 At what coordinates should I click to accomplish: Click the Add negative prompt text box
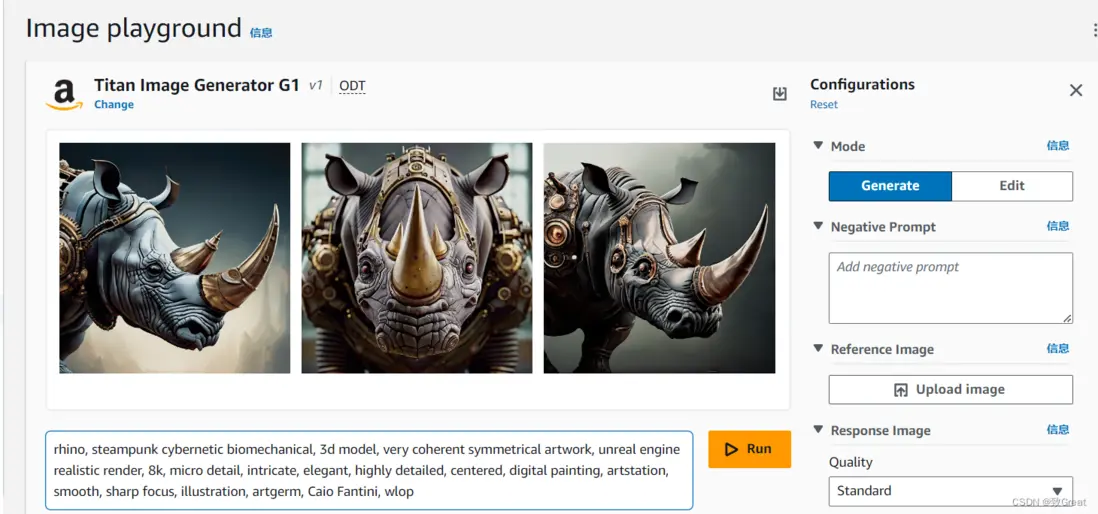pyautogui.click(x=950, y=288)
